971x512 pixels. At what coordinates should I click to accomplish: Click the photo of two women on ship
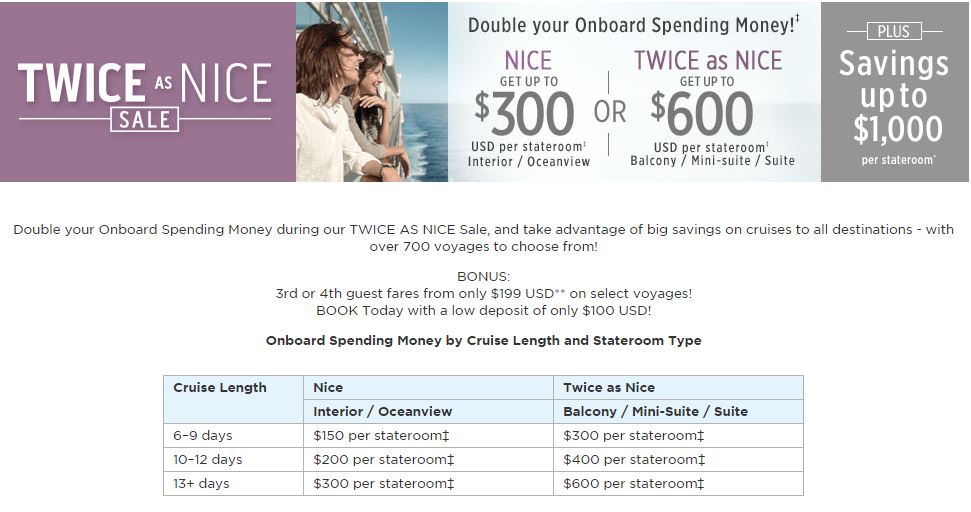tap(371, 92)
